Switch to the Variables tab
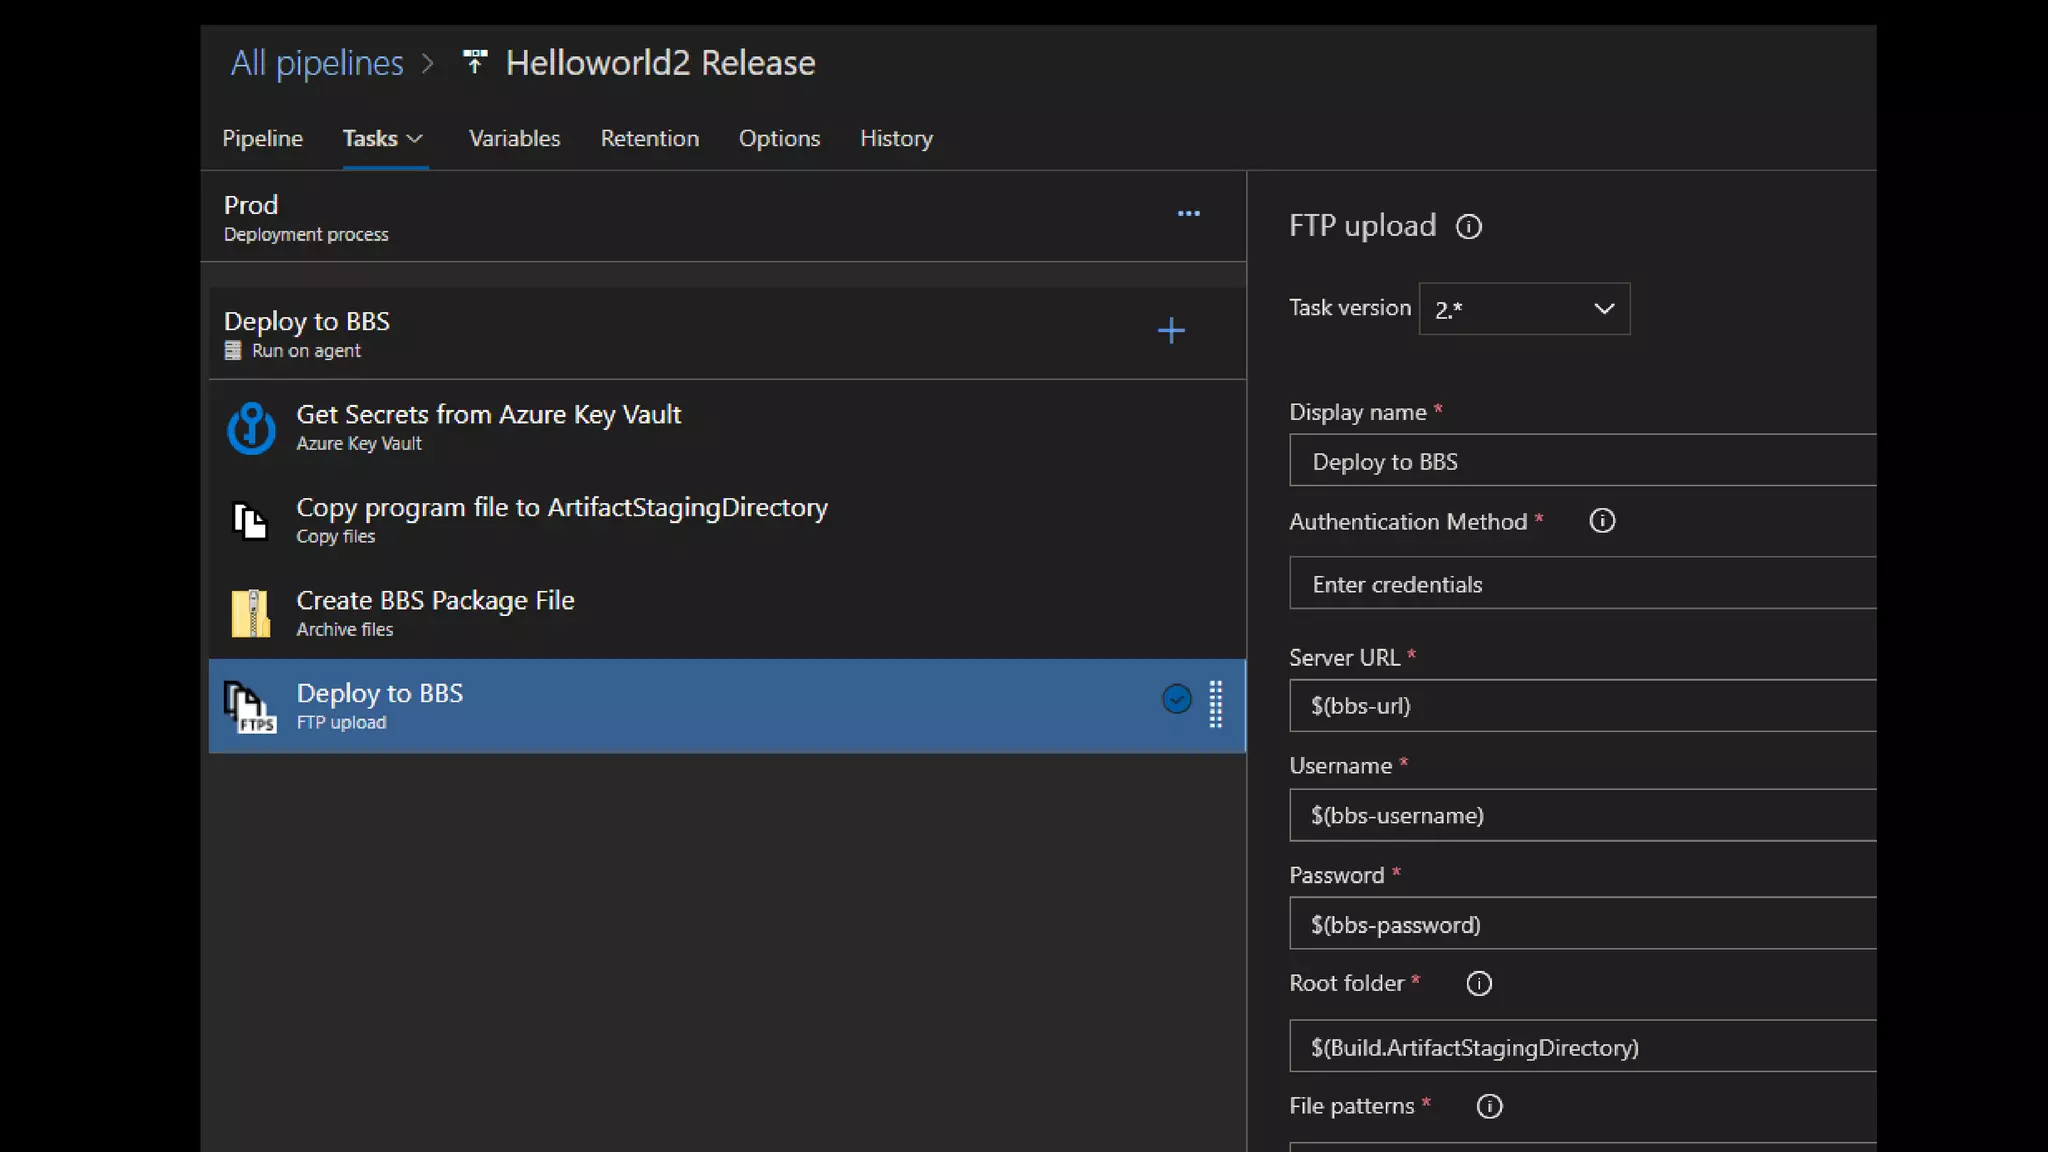Viewport: 2048px width, 1152px height. tap(514, 139)
